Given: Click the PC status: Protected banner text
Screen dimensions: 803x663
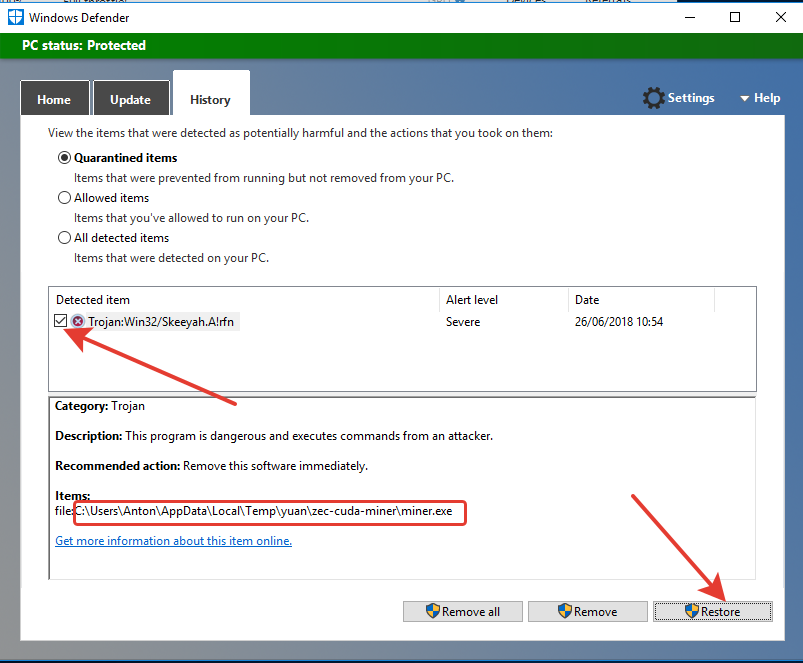Looking at the screenshot, I should coord(84,46).
